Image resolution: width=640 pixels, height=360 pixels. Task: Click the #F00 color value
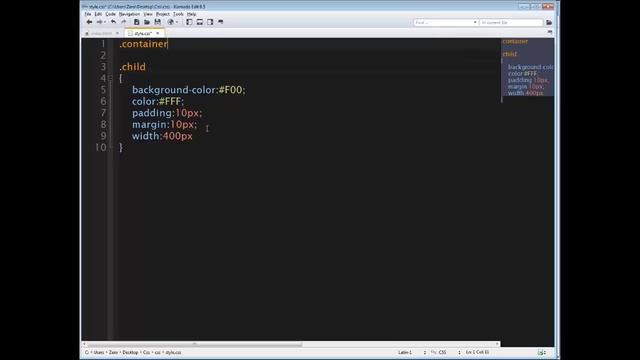coord(231,90)
